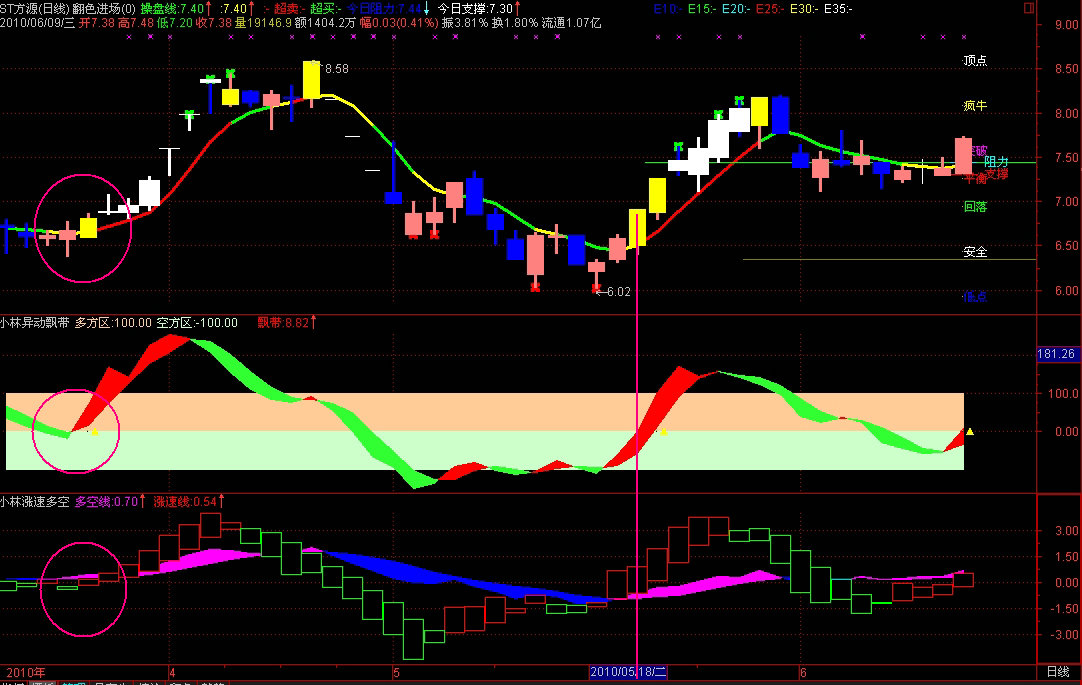Click the 小林异动飘带 indicator title

(34, 323)
